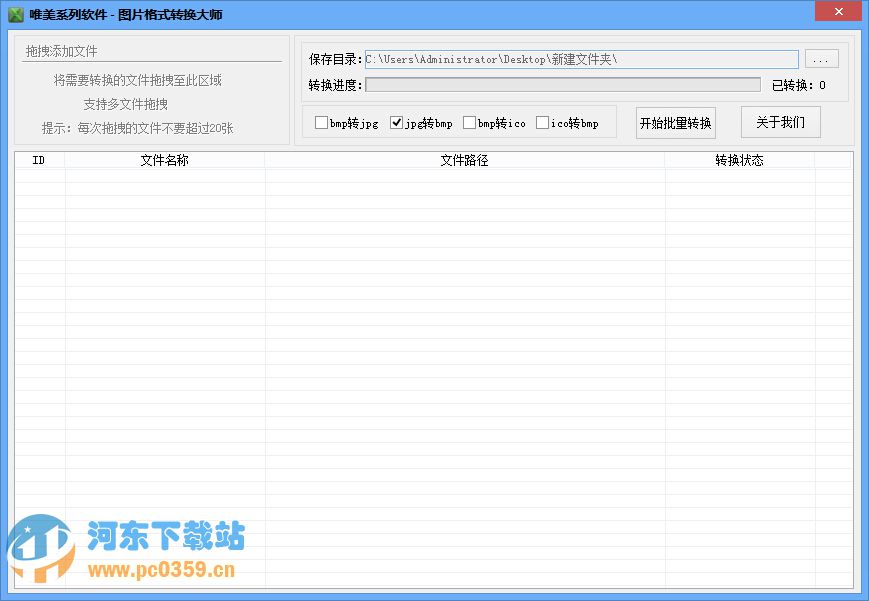Click the browse button next to save directory
The image size is (869, 601).
(821, 59)
